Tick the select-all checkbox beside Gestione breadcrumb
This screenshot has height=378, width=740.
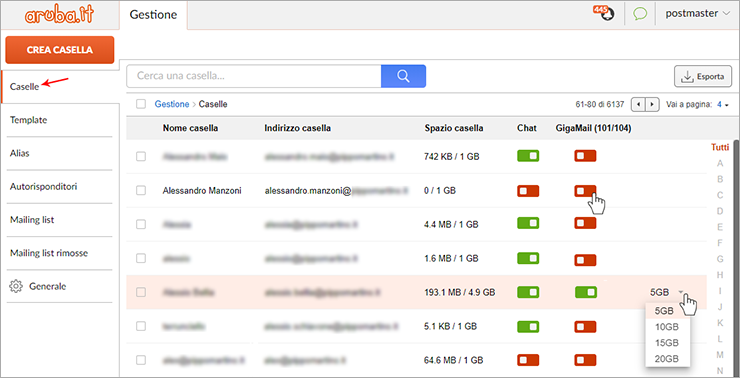point(141,104)
